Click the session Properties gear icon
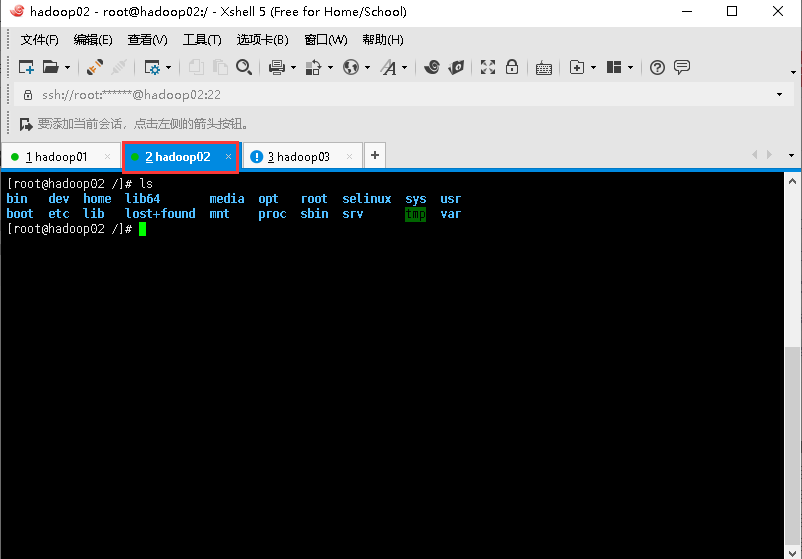This screenshot has height=559, width=802. [x=152, y=67]
